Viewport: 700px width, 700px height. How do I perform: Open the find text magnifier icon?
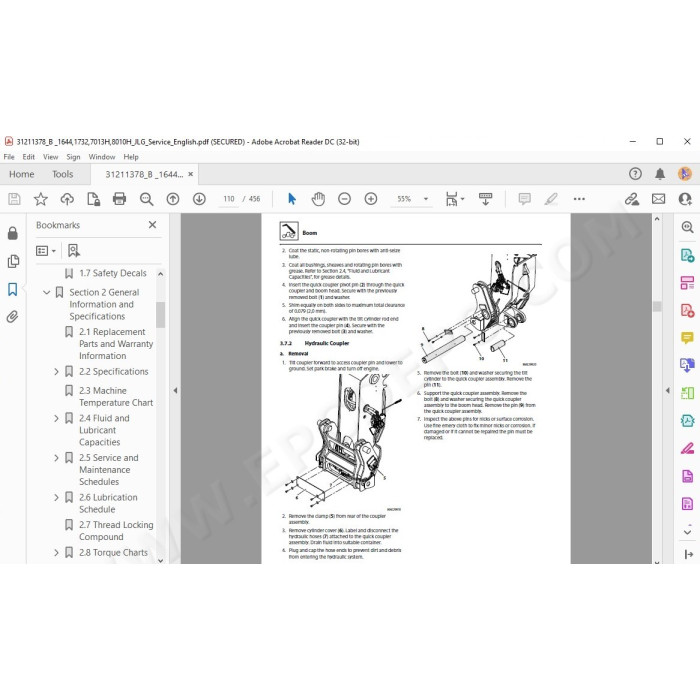click(x=146, y=199)
